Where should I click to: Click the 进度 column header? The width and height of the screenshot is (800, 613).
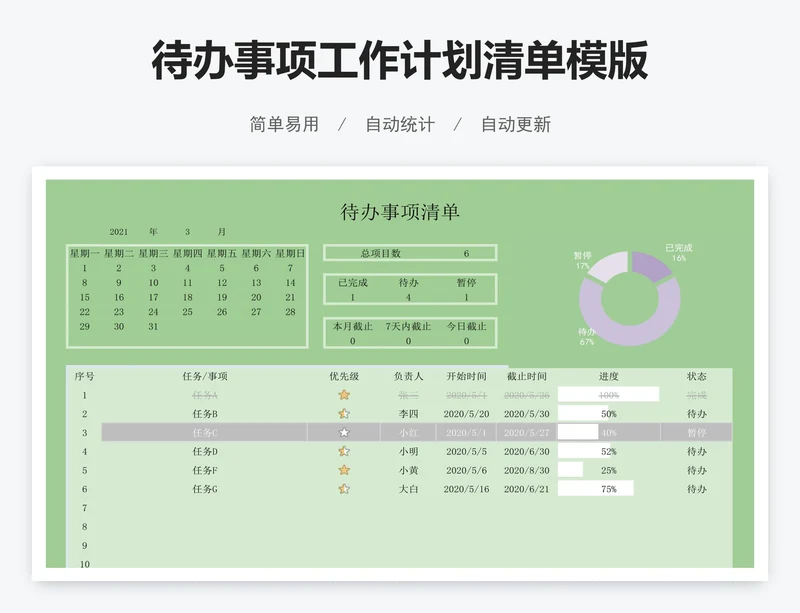coord(609,376)
